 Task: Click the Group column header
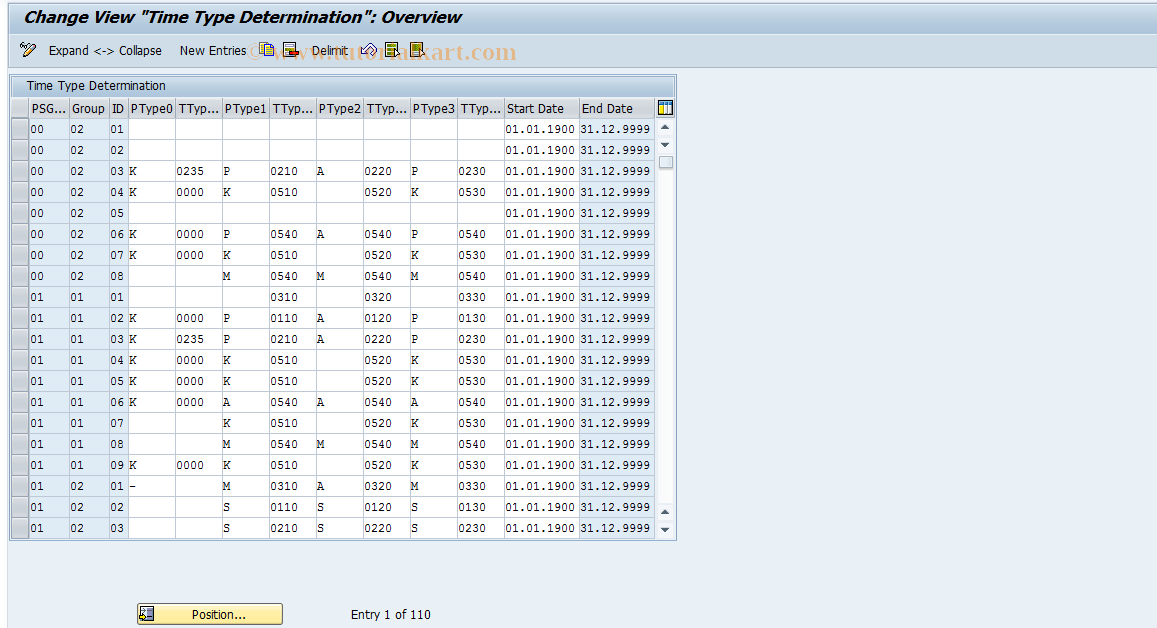(x=89, y=108)
